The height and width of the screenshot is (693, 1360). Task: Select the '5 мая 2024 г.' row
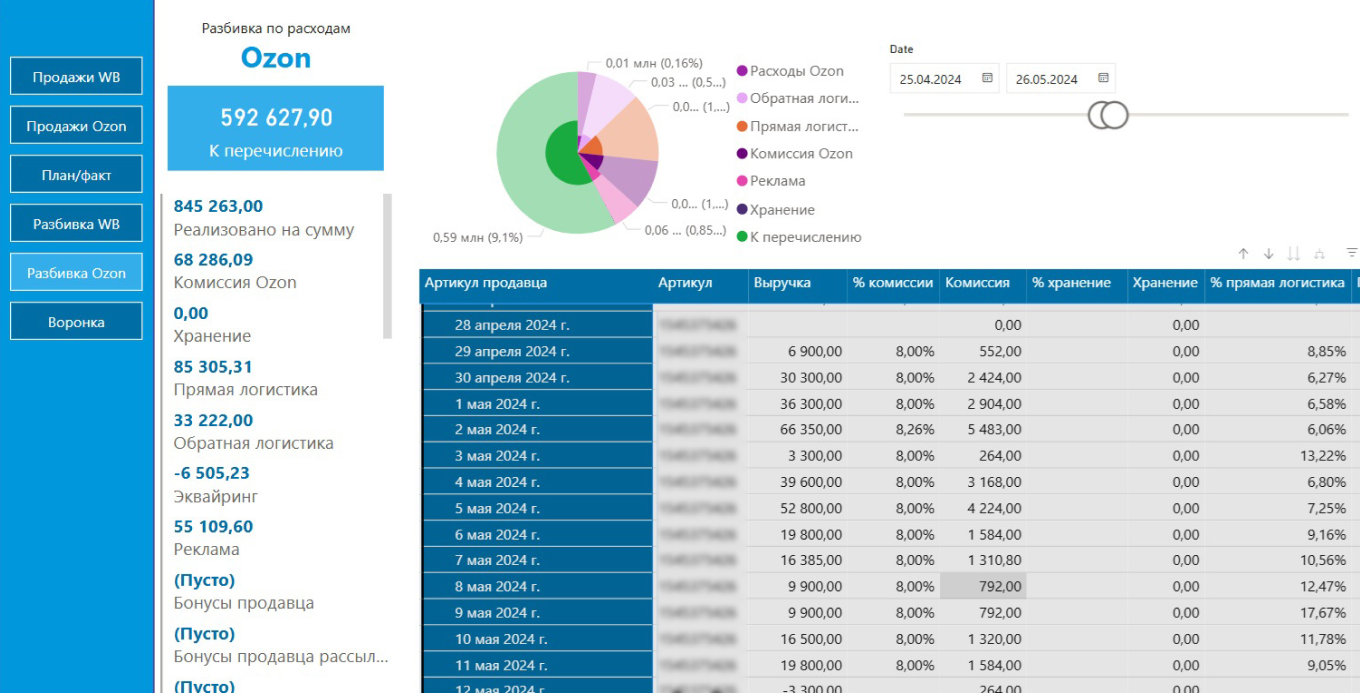(x=497, y=508)
